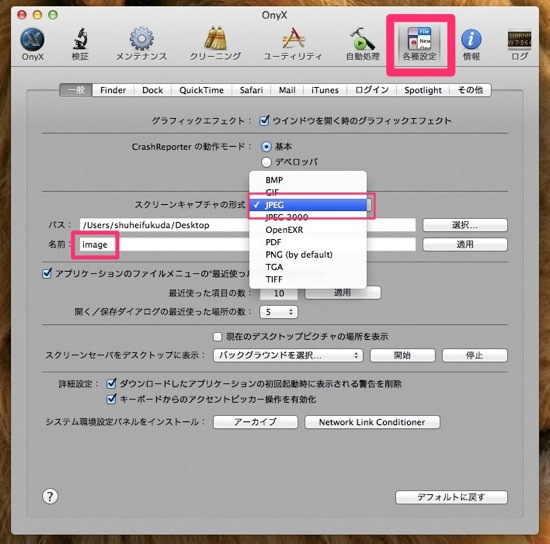Image resolution: width=550 pixels, height=544 pixels.
Task: Toggle アプリケーションのファイルメニュー checkbox
Action: click(47, 274)
